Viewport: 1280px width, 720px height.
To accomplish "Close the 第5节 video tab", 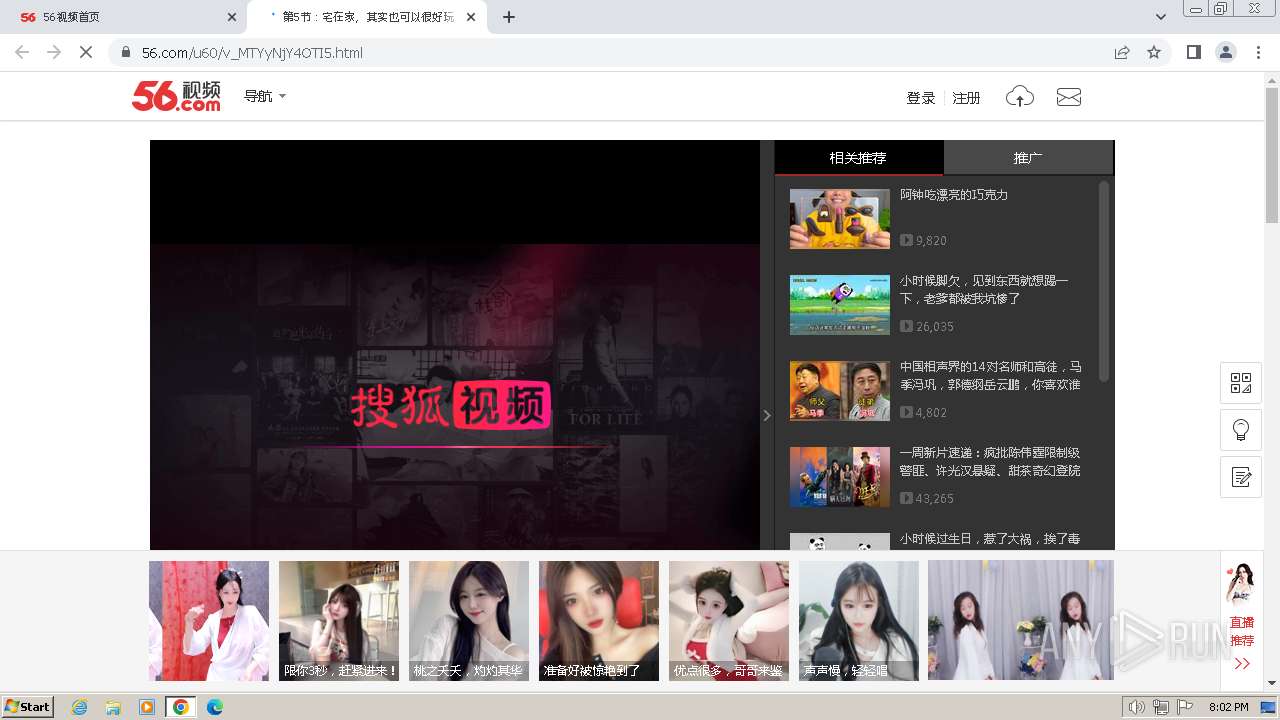I will coord(471,17).
